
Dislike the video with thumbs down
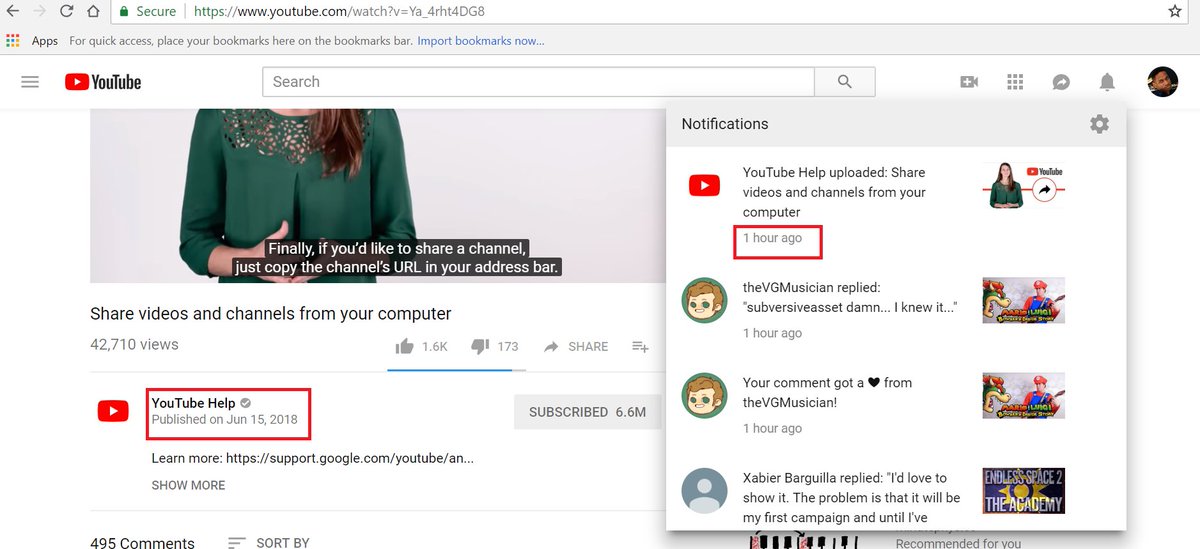(x=480, y=346)
